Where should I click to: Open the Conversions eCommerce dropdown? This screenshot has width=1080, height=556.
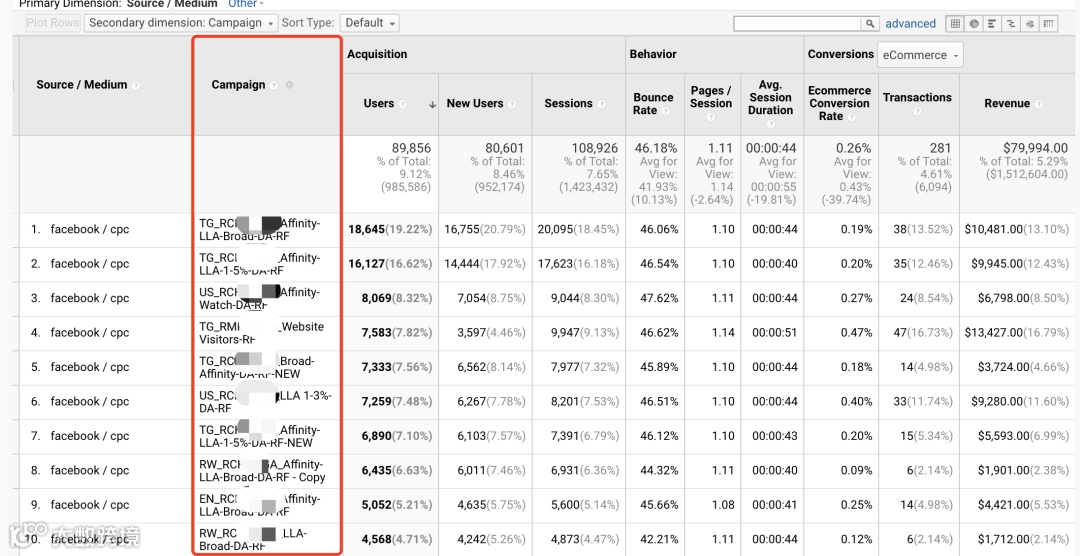pos(920,55)
